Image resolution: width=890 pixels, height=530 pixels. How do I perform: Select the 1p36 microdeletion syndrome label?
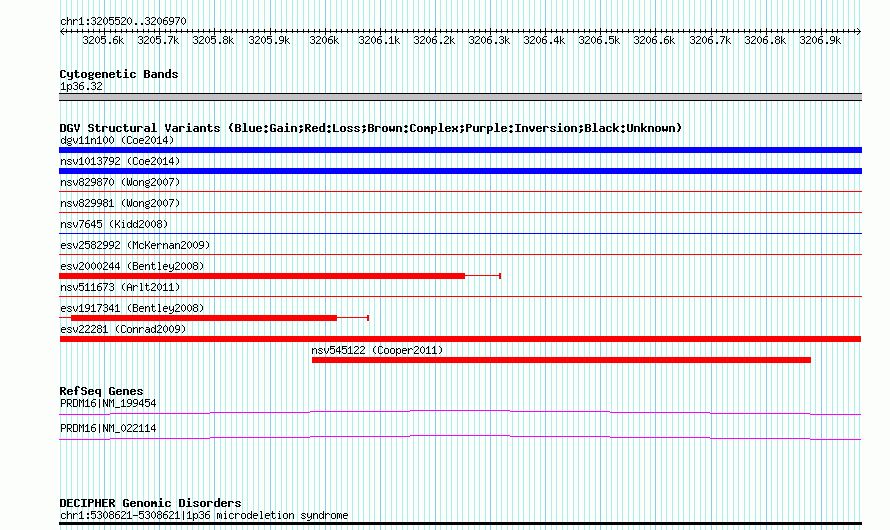click(x=204, y=515)
